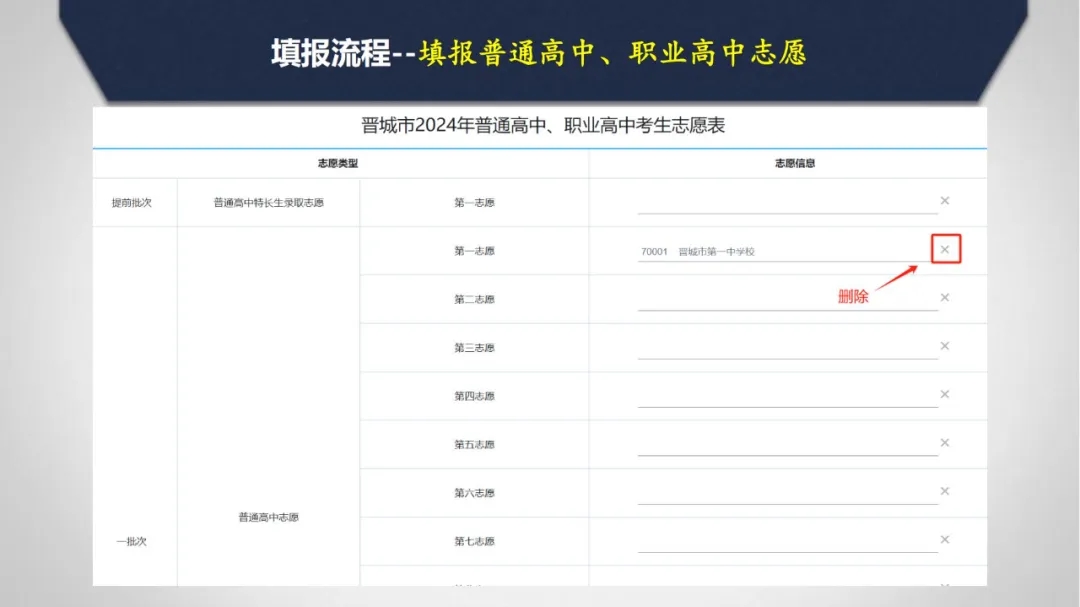Click the 第六志愿 input field
Viewport: 1080px width, 607px height.
click(787, 492)
